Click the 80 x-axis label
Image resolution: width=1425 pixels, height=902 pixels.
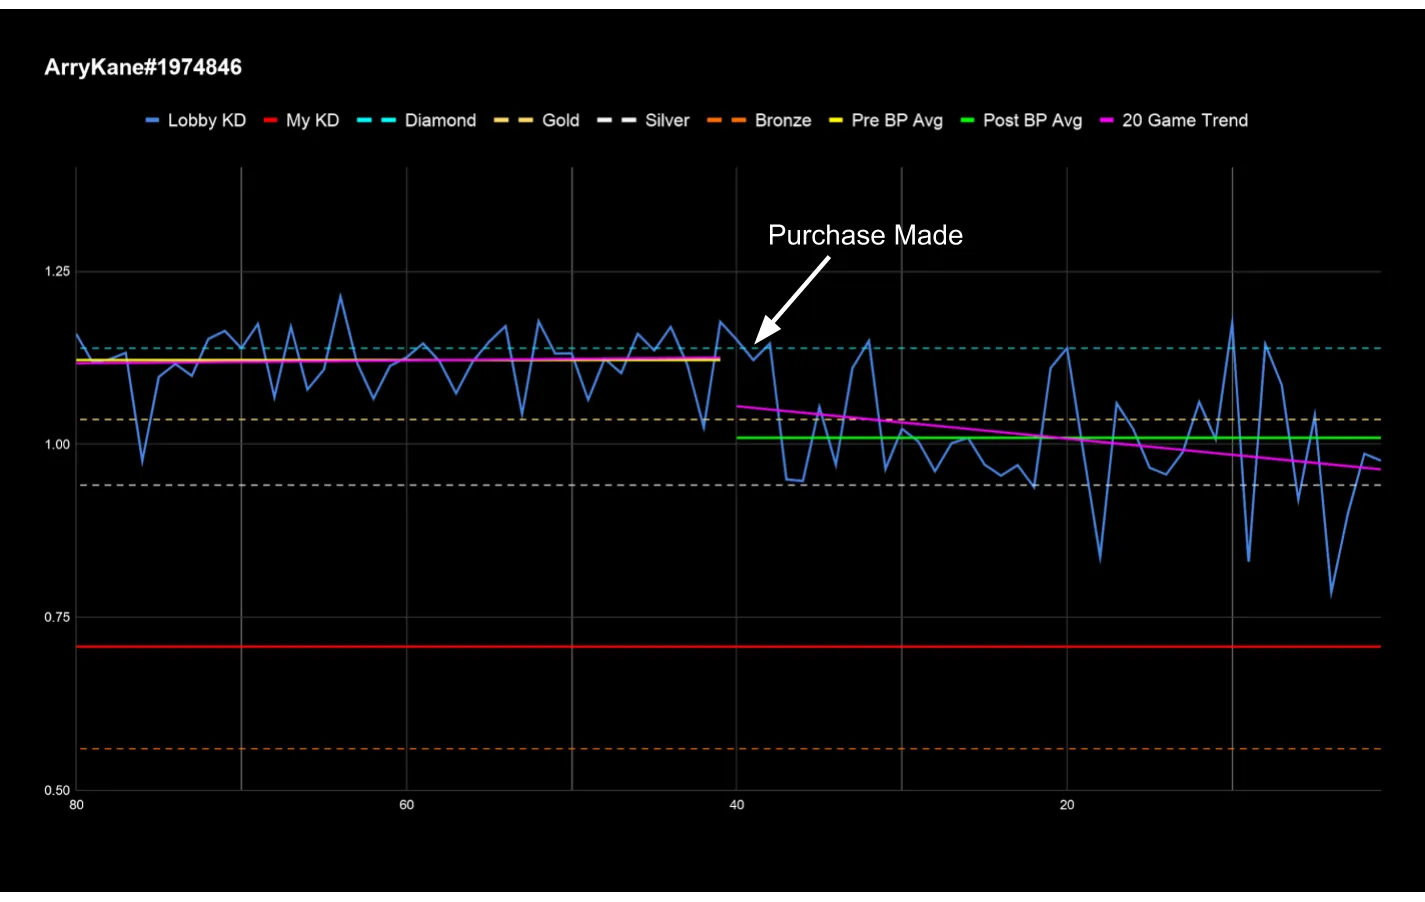click(76, 805)
